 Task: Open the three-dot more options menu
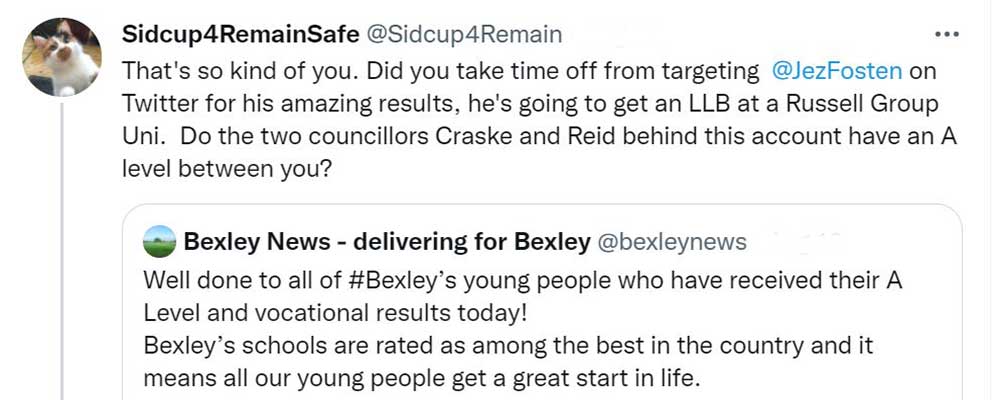(x=946, y=35)
